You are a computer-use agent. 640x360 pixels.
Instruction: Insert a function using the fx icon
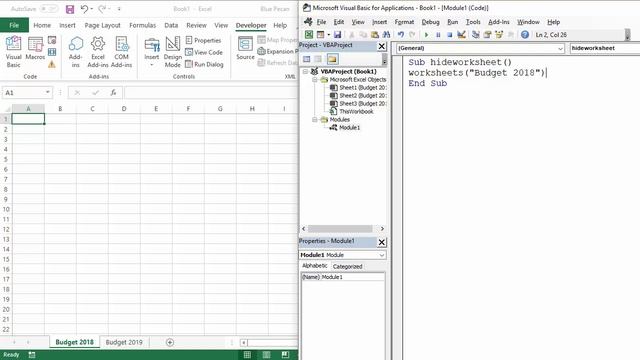pyautogui.click(x=113, y=93)
